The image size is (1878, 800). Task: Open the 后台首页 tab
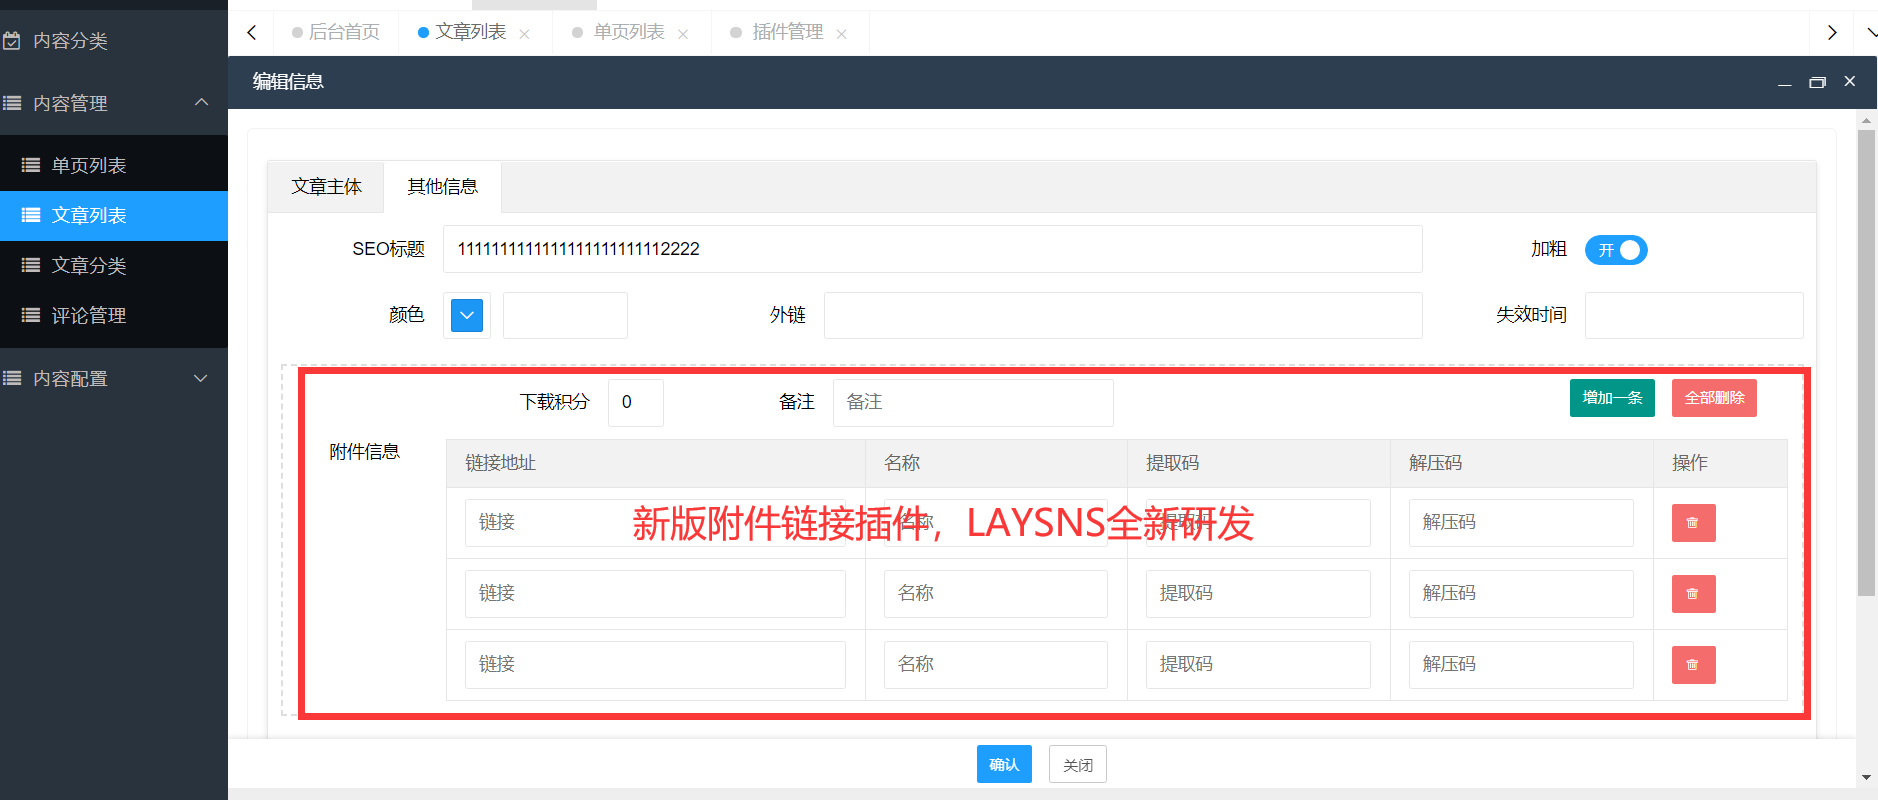point(336,32)
